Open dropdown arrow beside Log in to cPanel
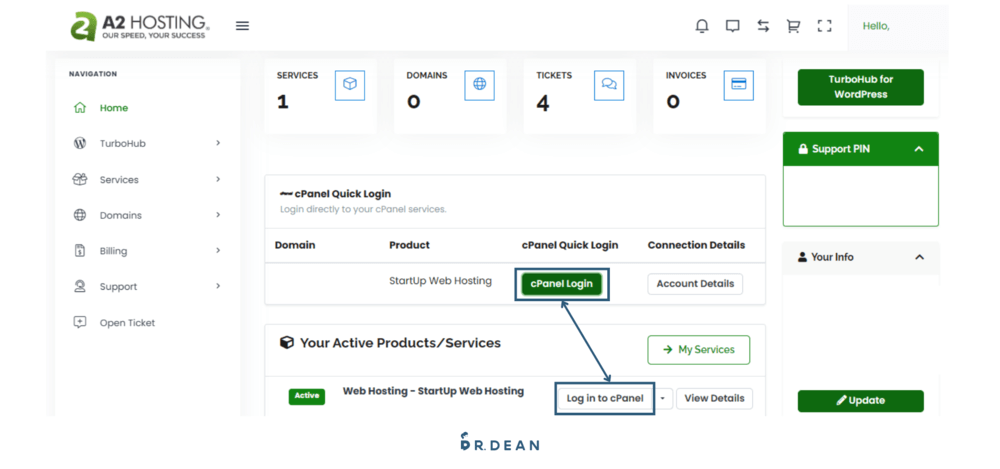Screen dimensions: 1000x469 pos(663,398)
